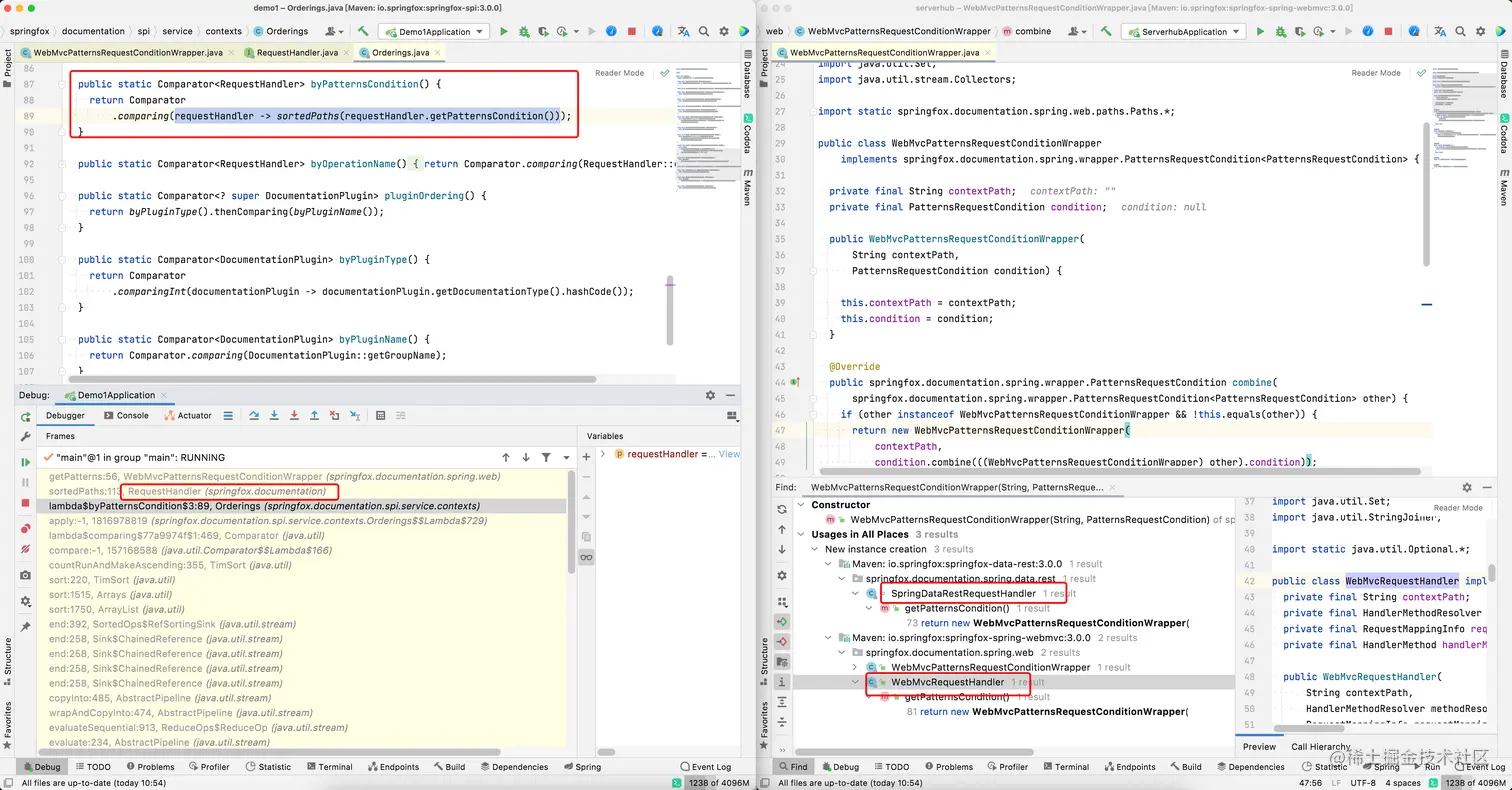Open Find panel settings gear at top right

click(x=1467, y=487)
